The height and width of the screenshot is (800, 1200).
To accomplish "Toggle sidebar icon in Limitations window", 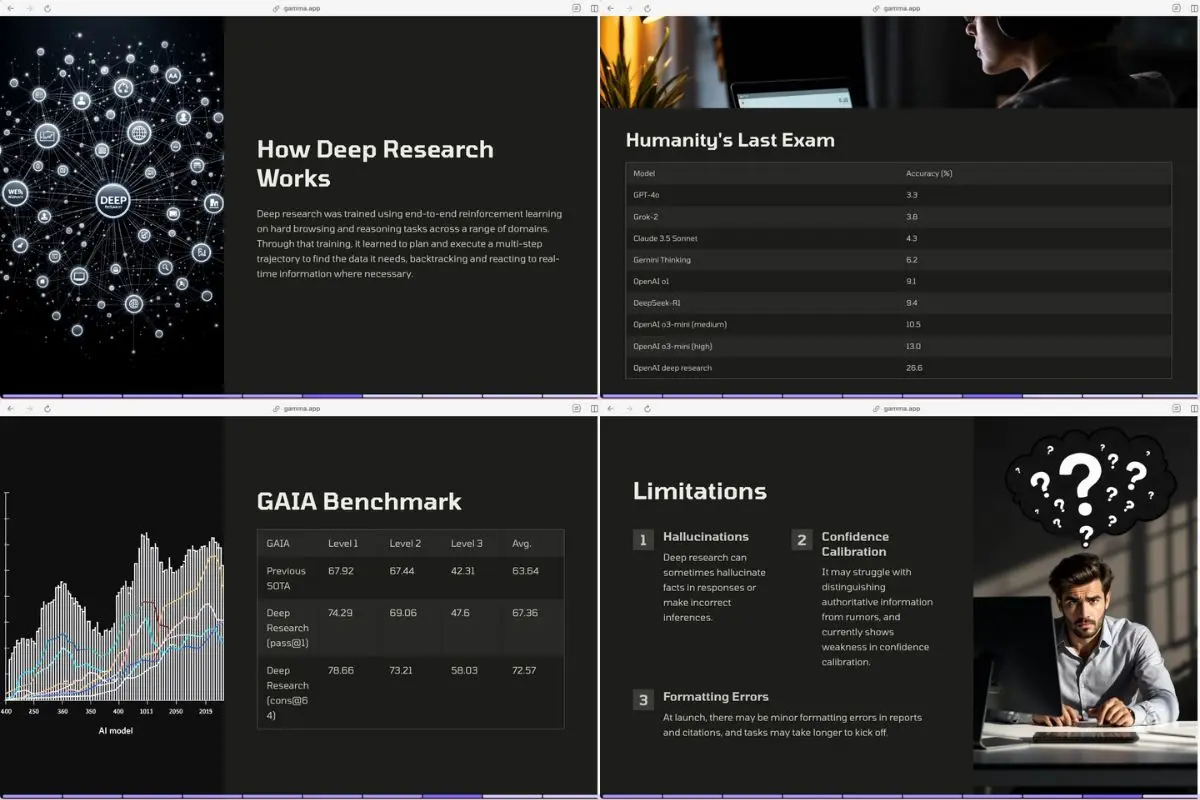I will coord(1194,408).
